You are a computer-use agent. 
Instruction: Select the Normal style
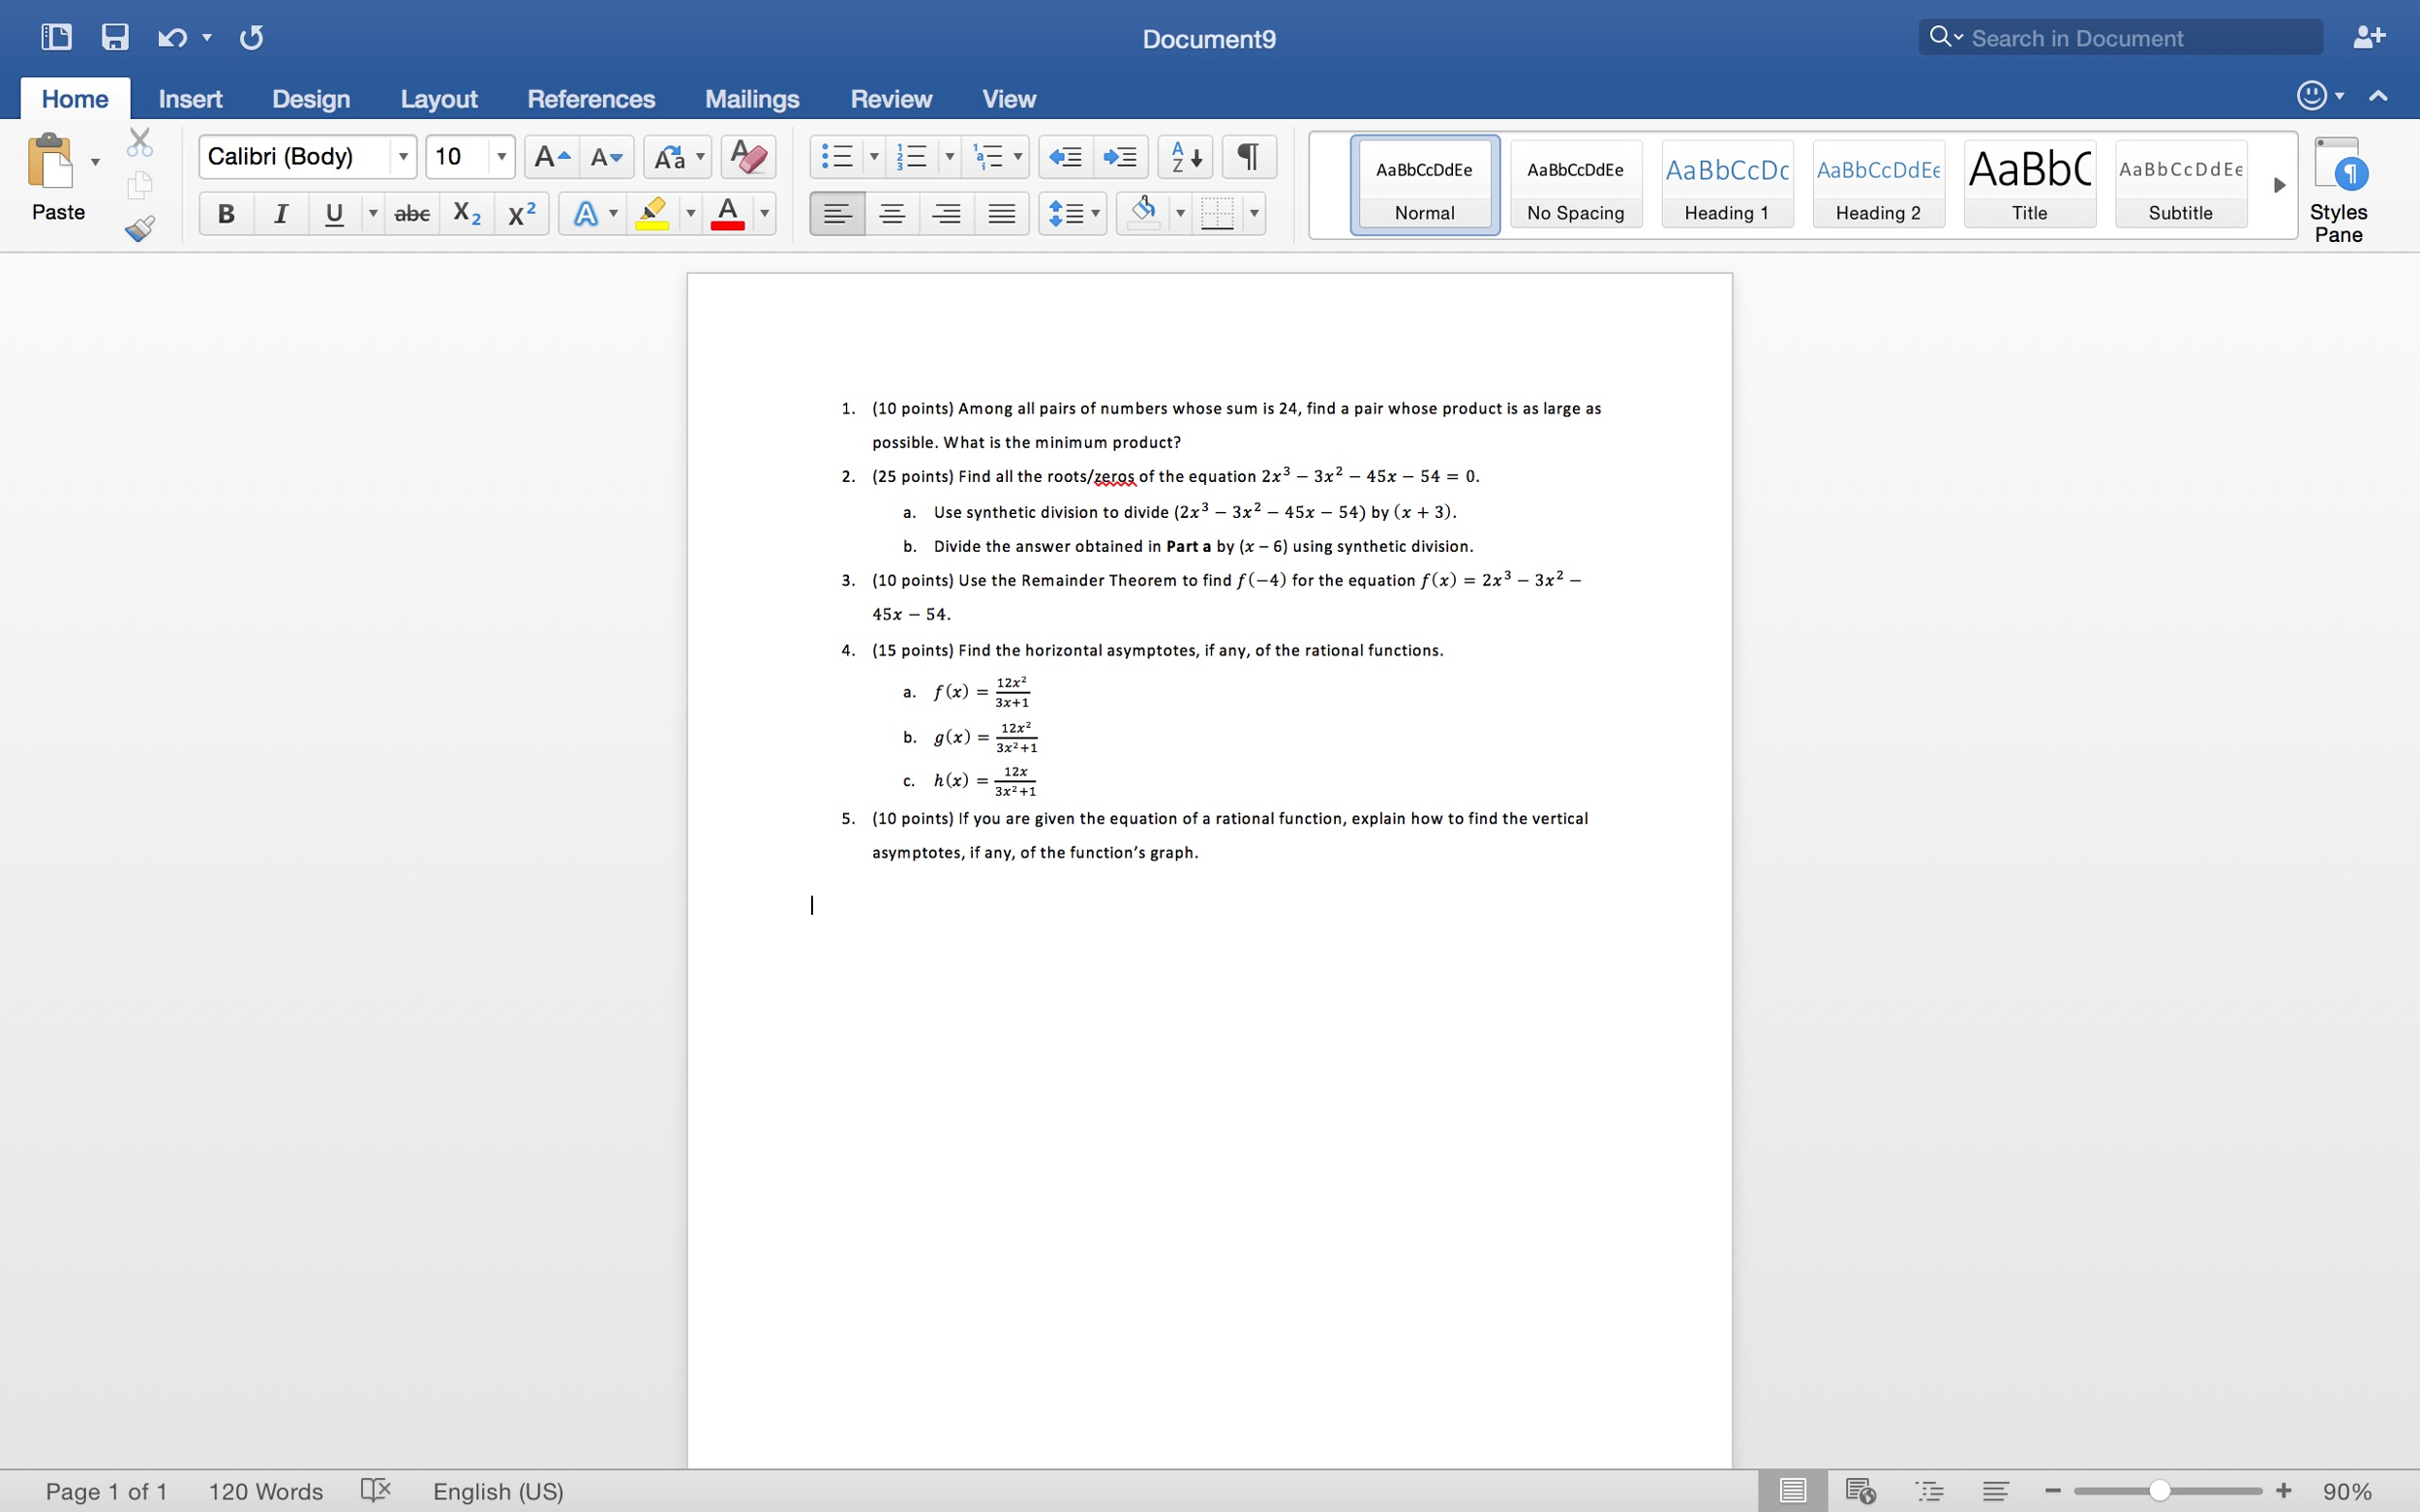point(1422,183)
